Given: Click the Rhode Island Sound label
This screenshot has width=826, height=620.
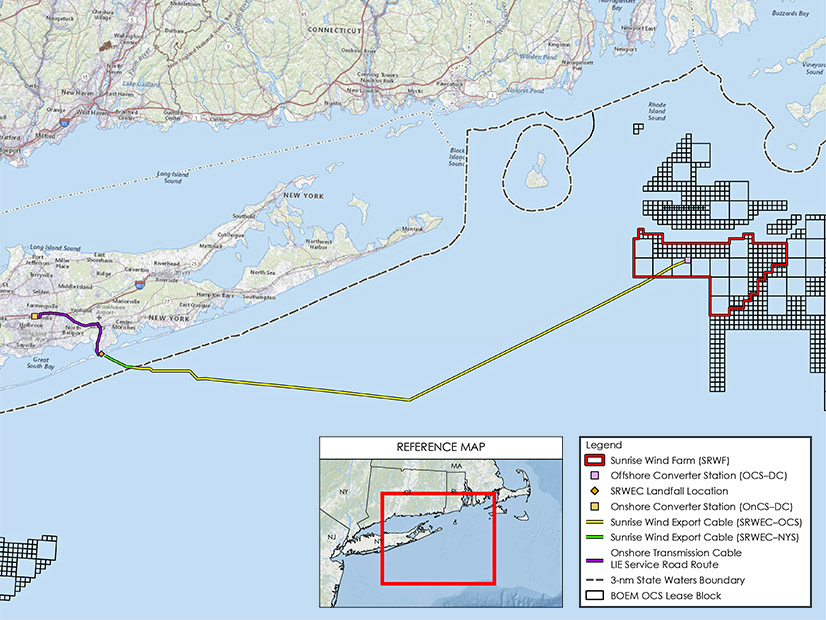Looking at the screenshot, I should click(x=656, y=112).
